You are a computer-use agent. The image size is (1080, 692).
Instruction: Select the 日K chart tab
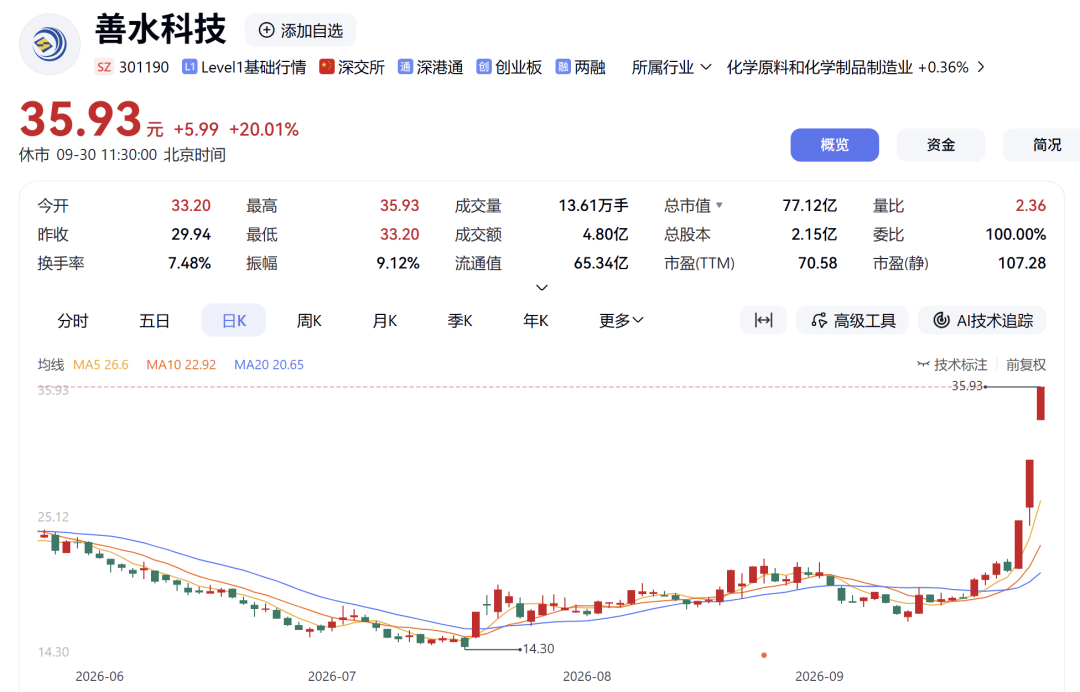point(233,320)
